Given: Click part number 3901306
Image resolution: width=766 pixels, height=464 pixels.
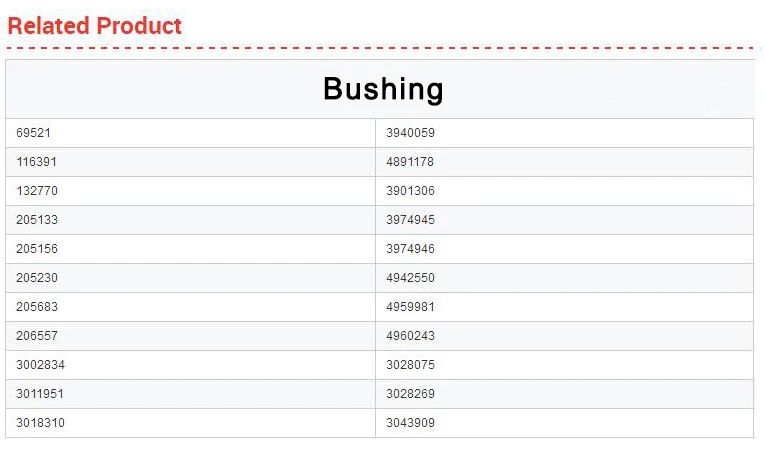Looking at the screenshot, I should pos(410,191).
